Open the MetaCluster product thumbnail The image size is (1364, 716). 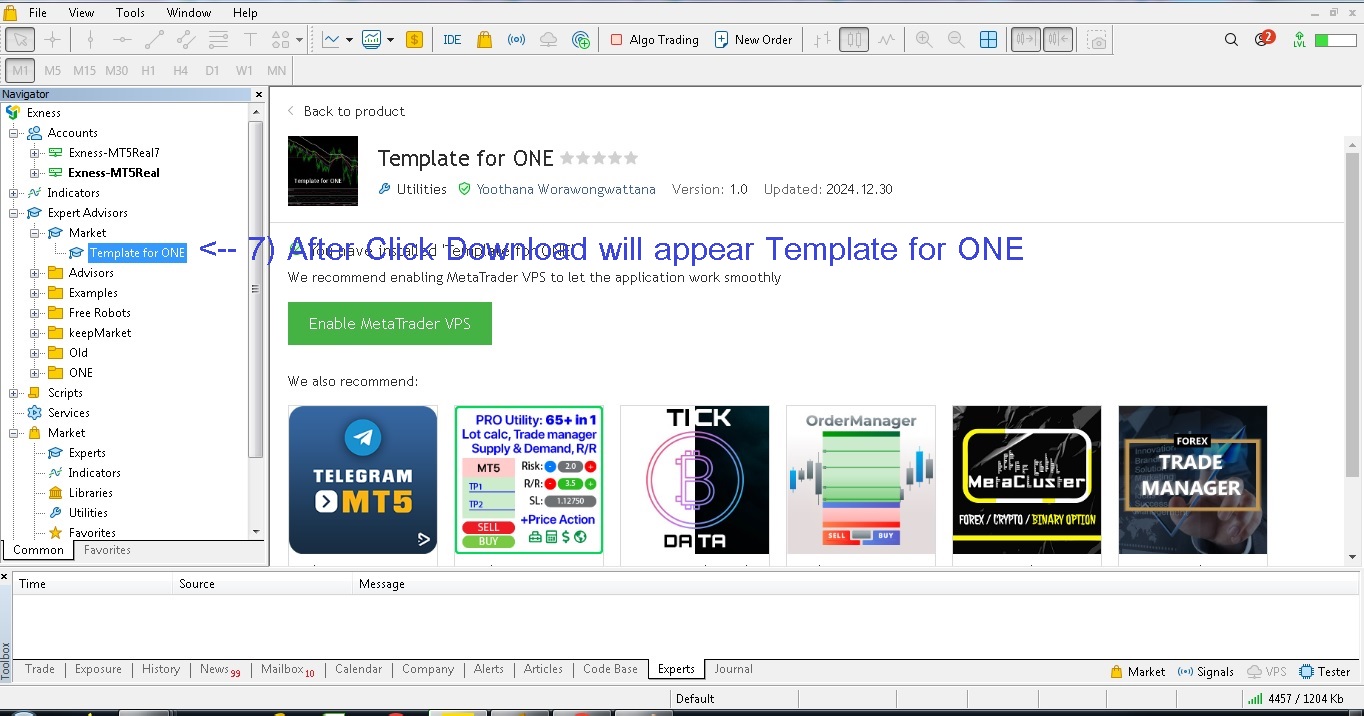pos(1027,480)
